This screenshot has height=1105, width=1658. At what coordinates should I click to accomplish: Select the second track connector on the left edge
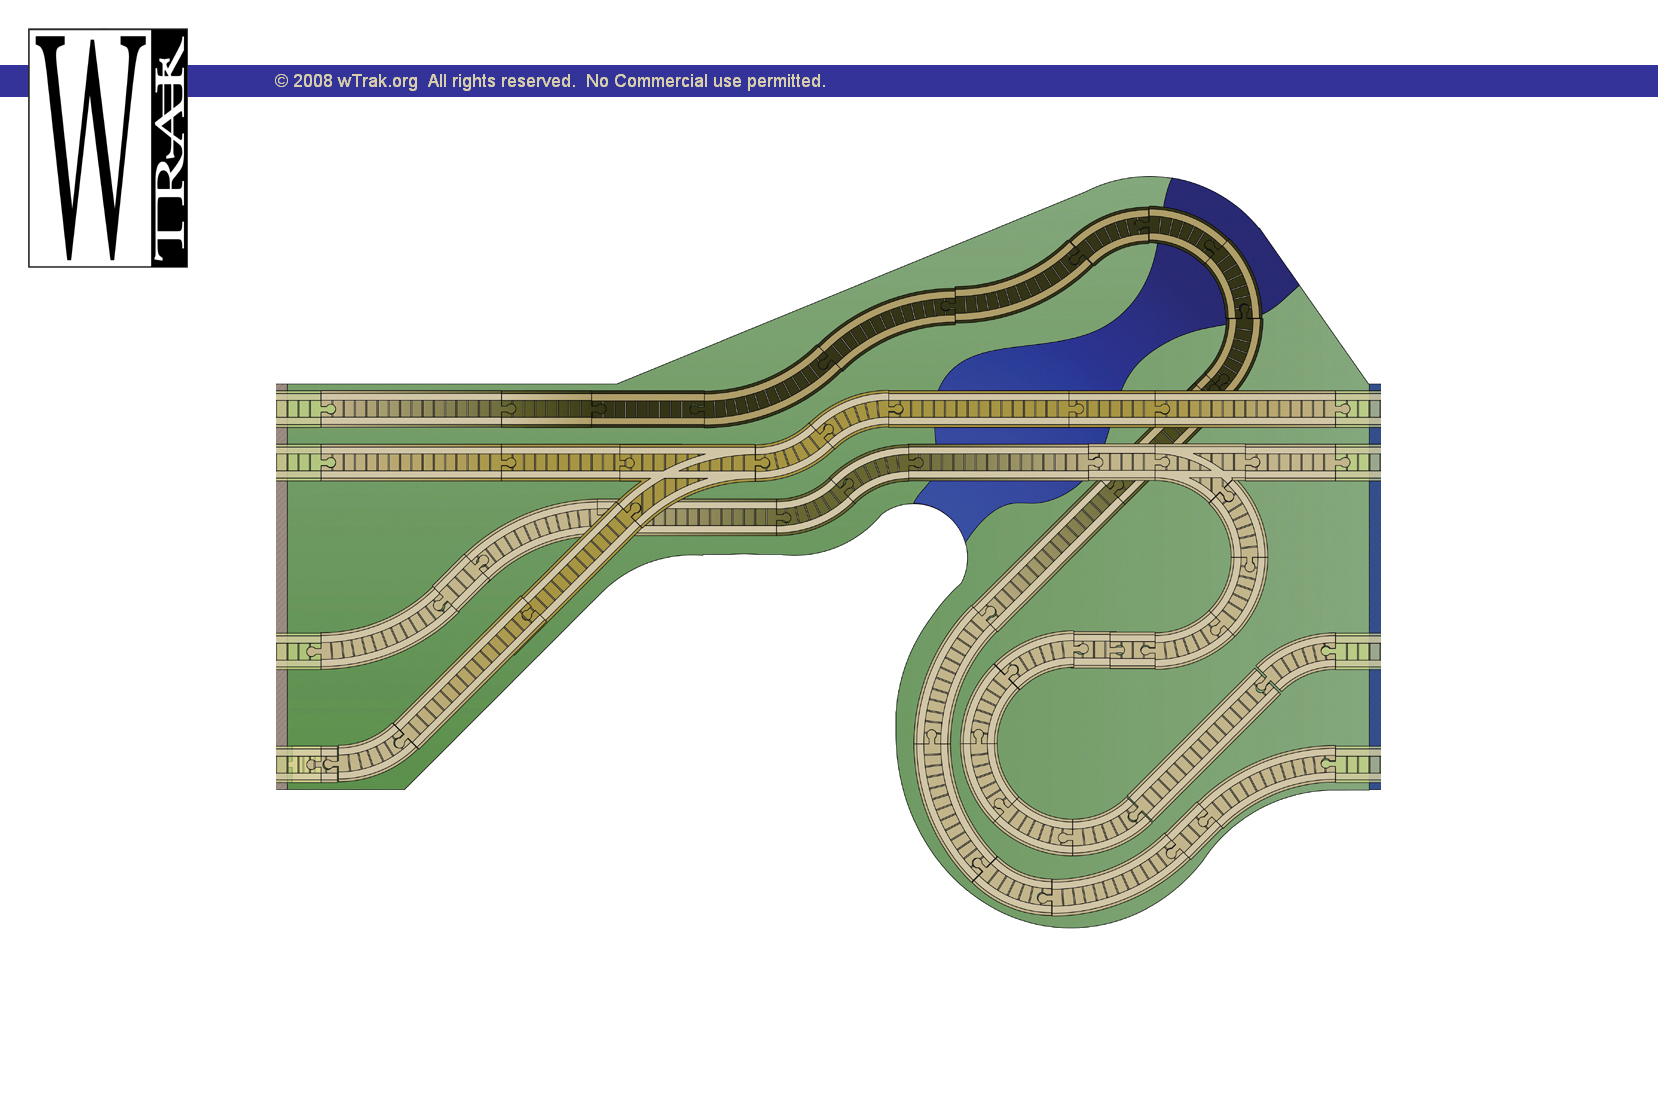pos(298,462)
